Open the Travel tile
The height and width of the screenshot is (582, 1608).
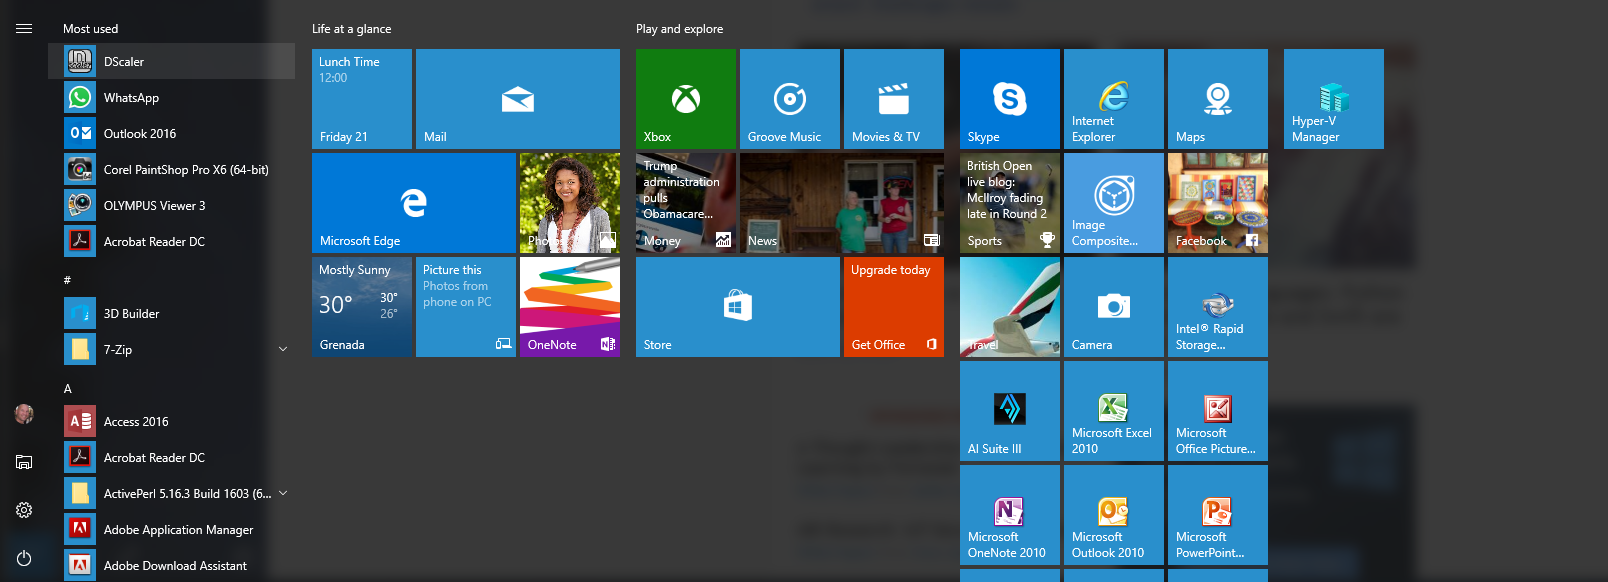click(1010, 307)
